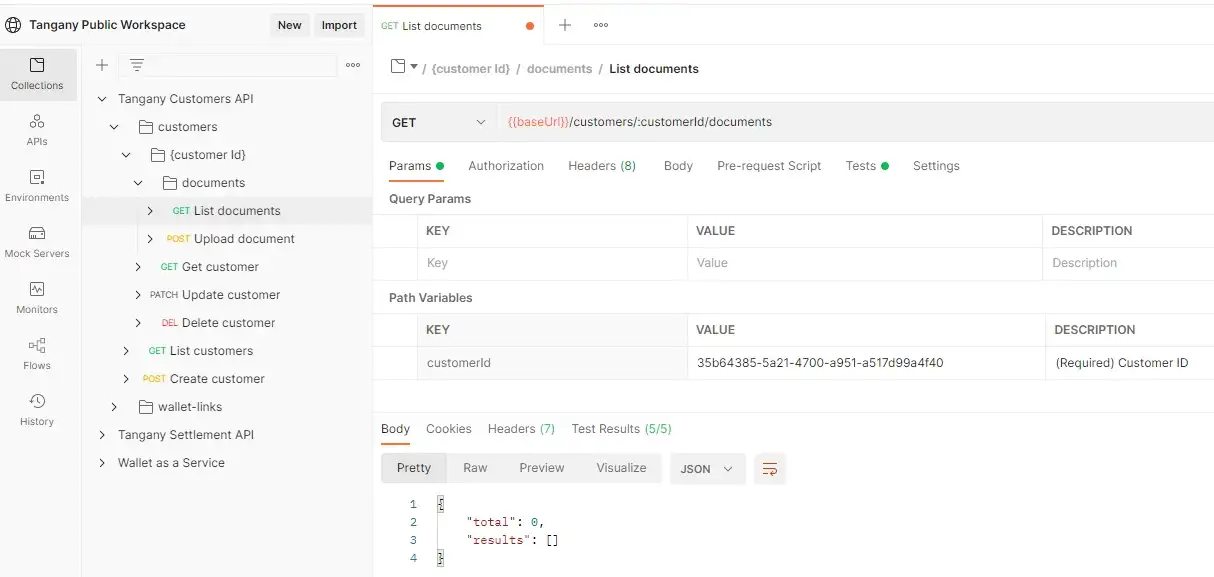Click the Import button
The image size is (1214, 577).
click(339, 25)
